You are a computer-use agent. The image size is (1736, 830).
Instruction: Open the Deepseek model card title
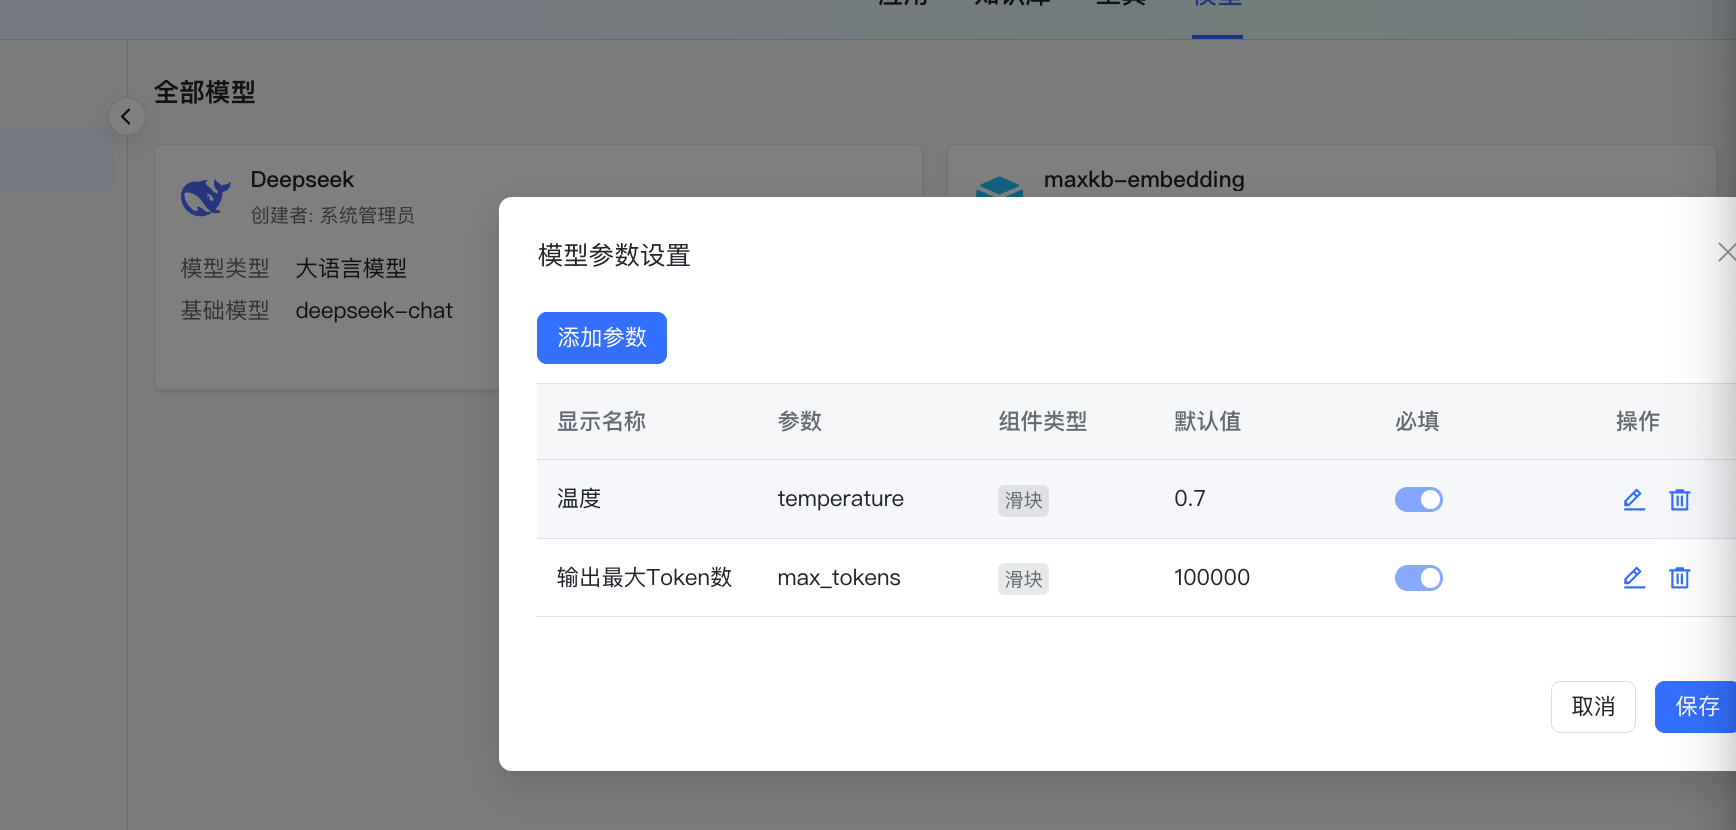point(302,179)
